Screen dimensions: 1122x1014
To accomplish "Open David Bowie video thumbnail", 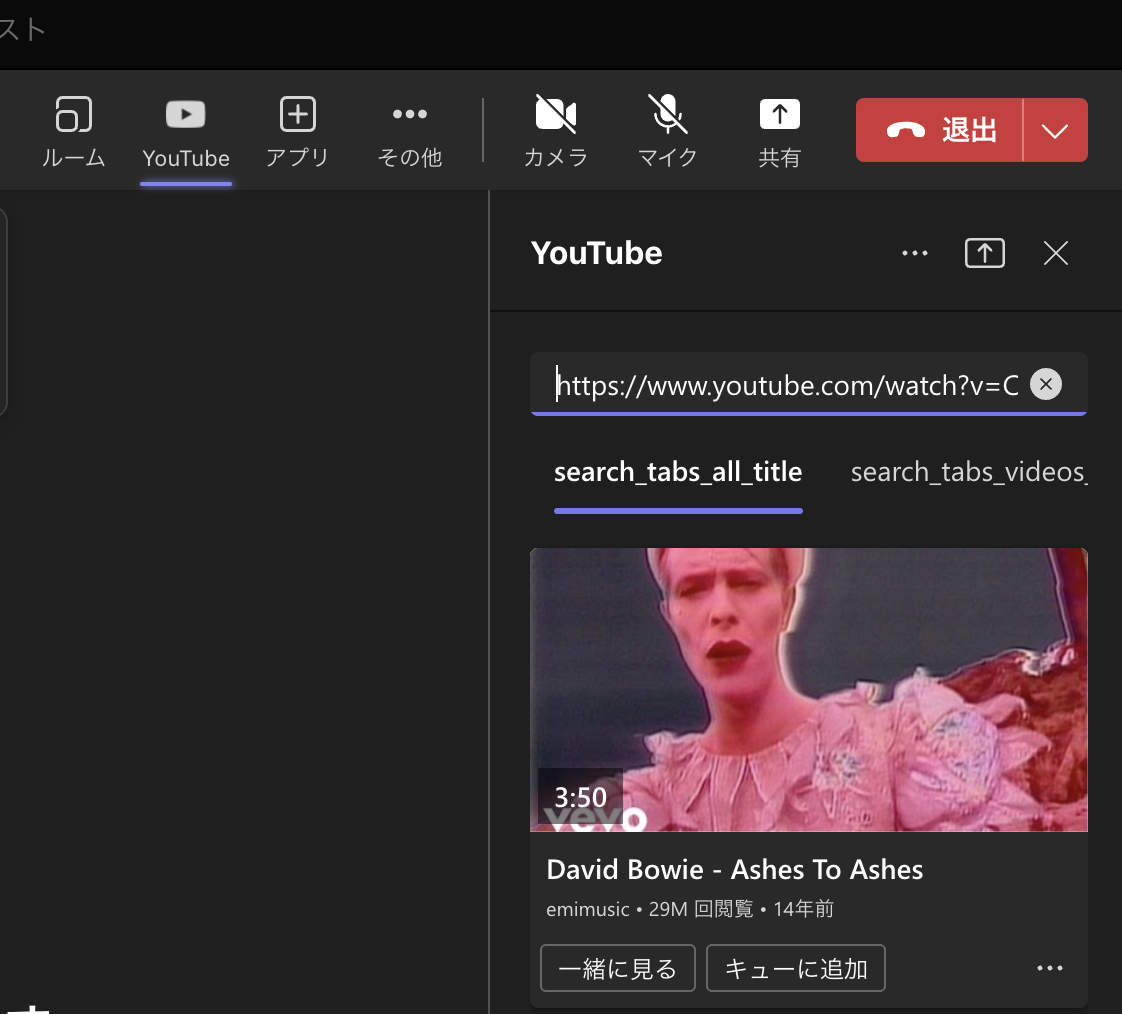I will (809, 690).
